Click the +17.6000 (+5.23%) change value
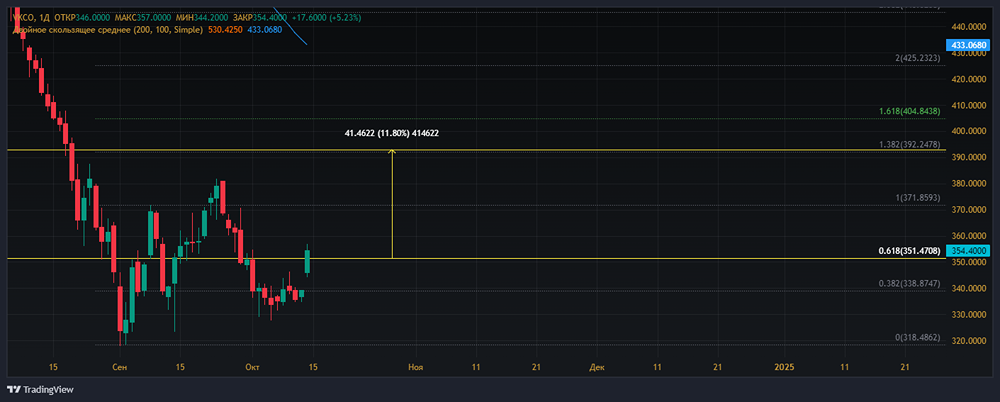This screenshot has width=1000, height=402. (x=327, y=18)
